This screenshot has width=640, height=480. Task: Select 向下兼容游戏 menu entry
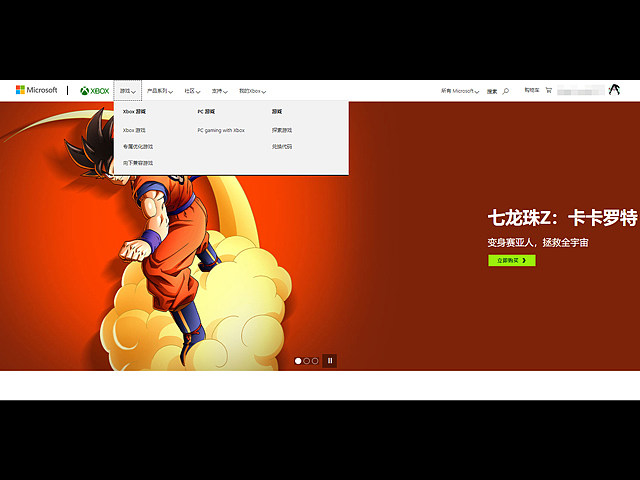pos(138,163)
